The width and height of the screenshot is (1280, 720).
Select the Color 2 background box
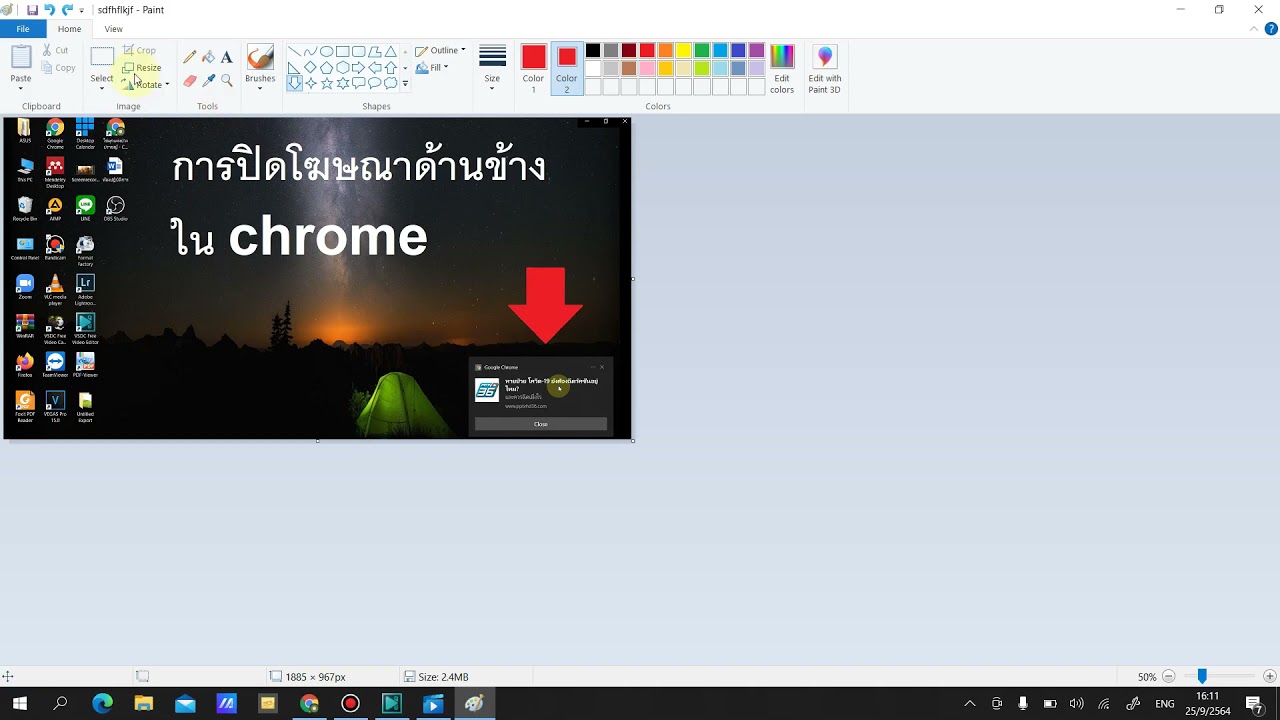[x=567, y=69]
